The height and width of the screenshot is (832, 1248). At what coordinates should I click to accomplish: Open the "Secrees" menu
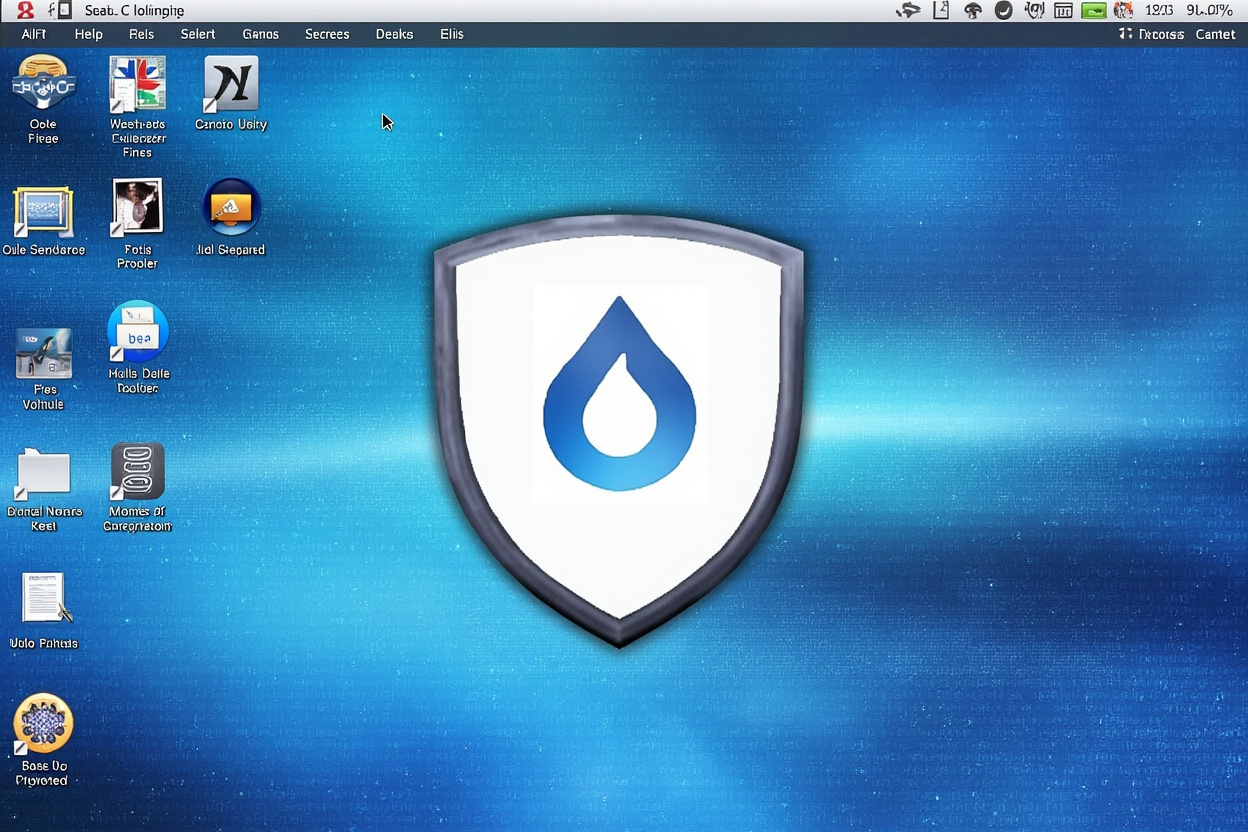tap(328, 34)
